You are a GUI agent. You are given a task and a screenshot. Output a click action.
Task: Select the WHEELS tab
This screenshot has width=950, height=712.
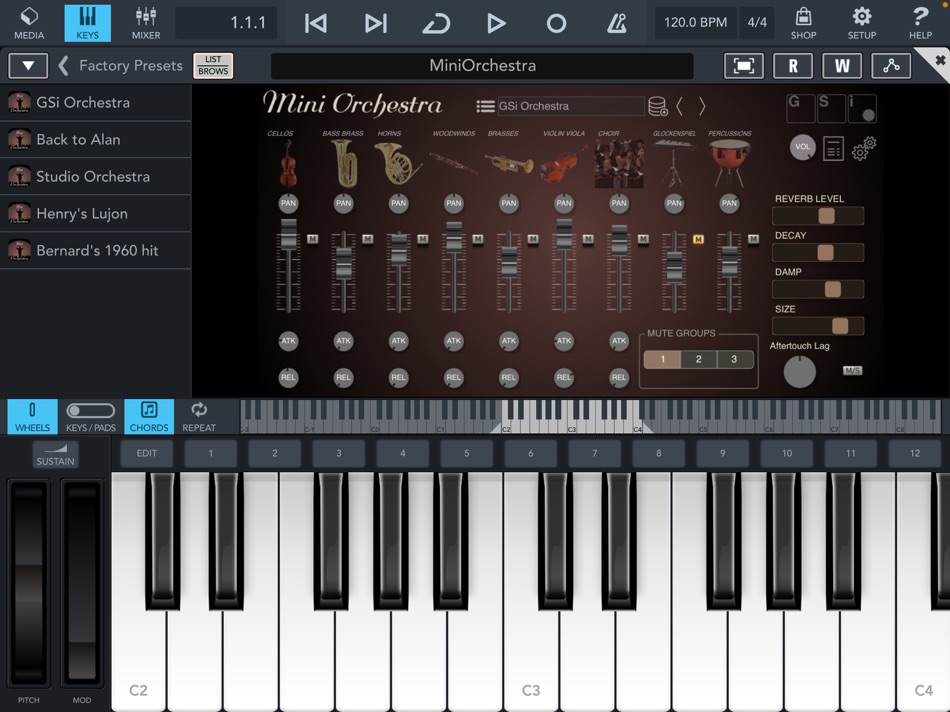tap(32, 416)
